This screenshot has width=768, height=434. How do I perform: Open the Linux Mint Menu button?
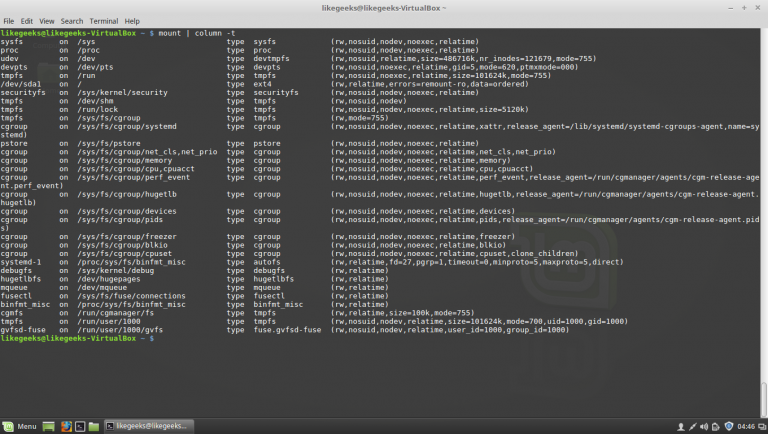(20, 427)
